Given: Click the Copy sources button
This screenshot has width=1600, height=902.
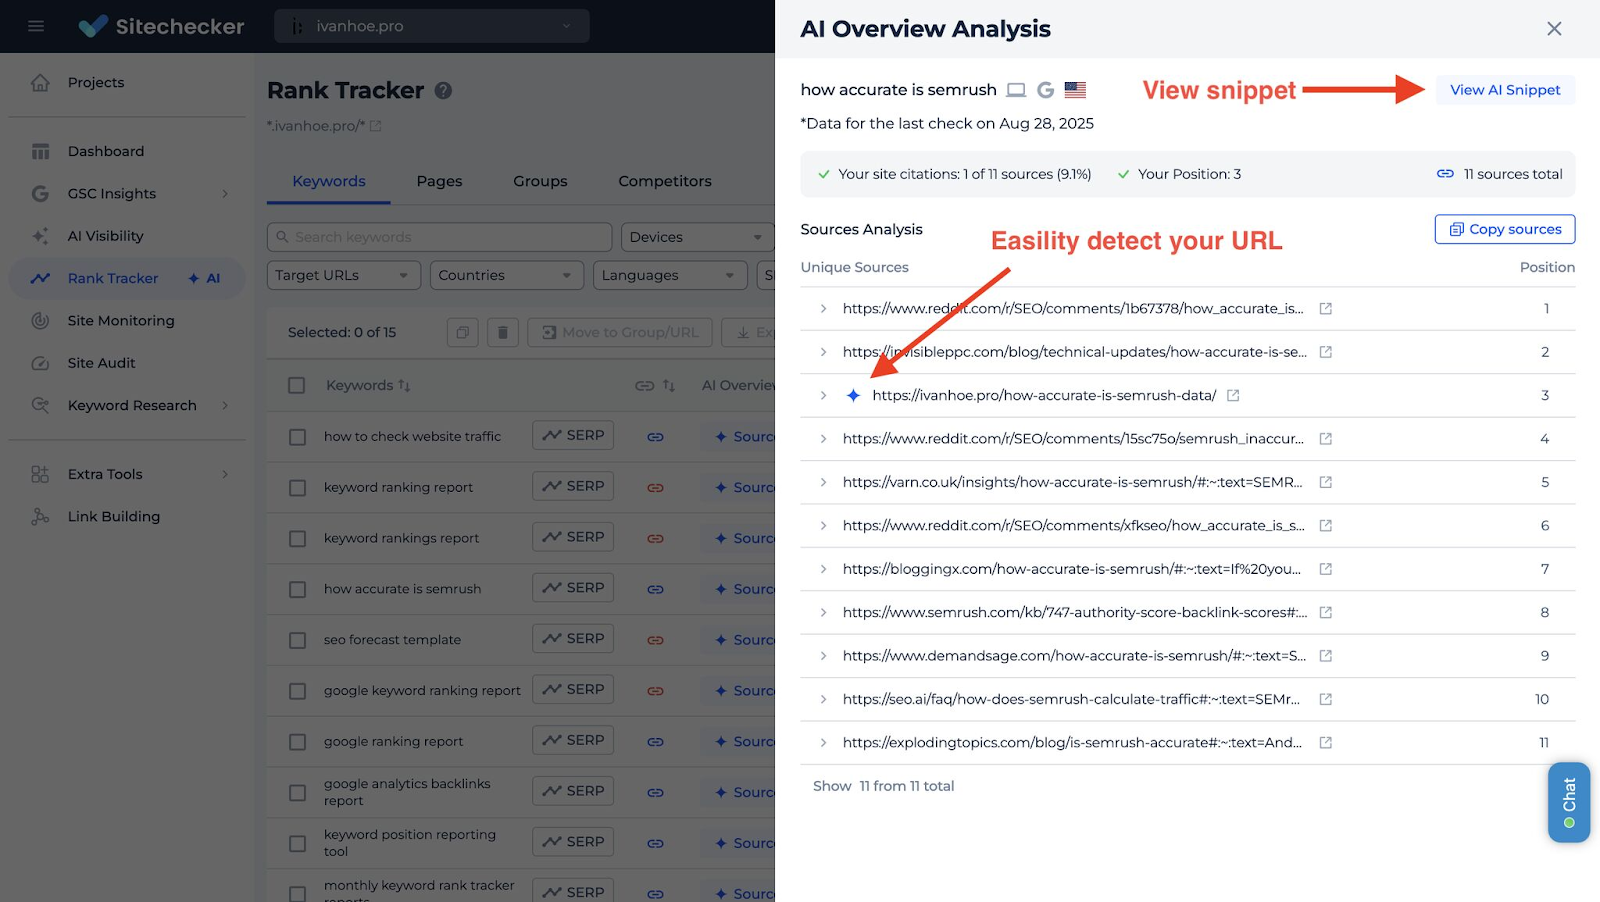Looking at the screenshot, I should pyautogui.click(x=1504, y=229).
